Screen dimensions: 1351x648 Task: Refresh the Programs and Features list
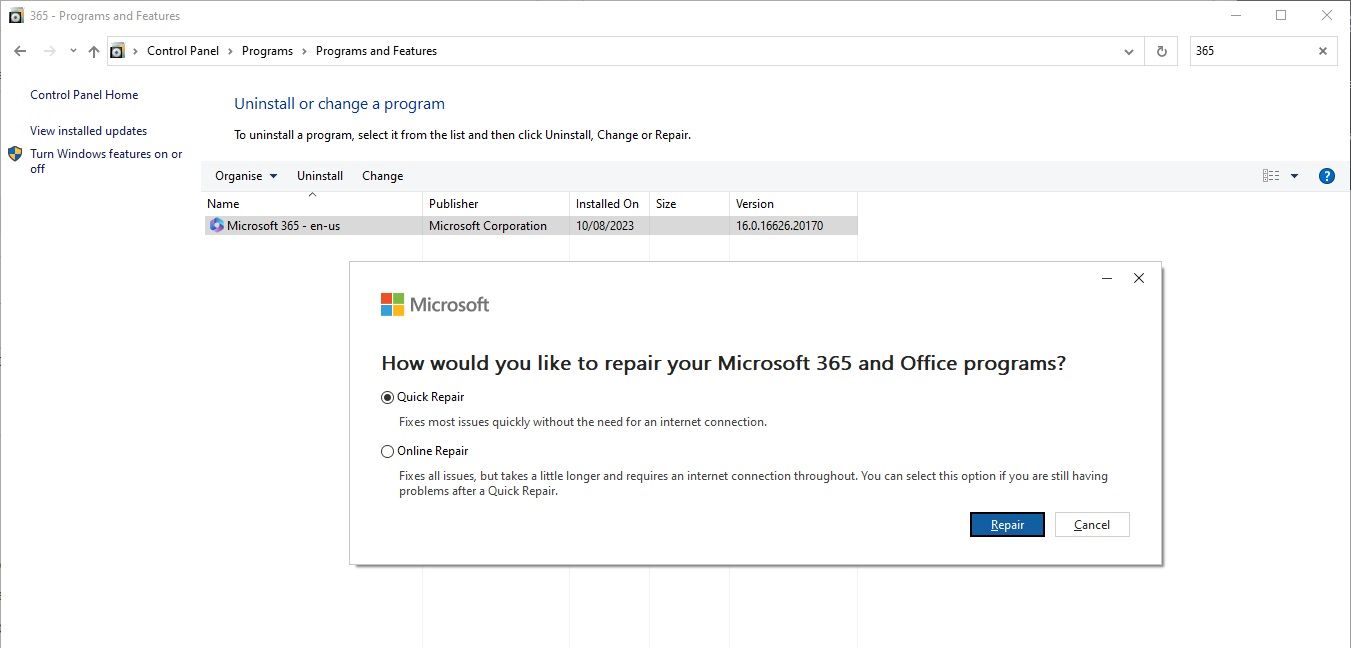coord(1160,51)
